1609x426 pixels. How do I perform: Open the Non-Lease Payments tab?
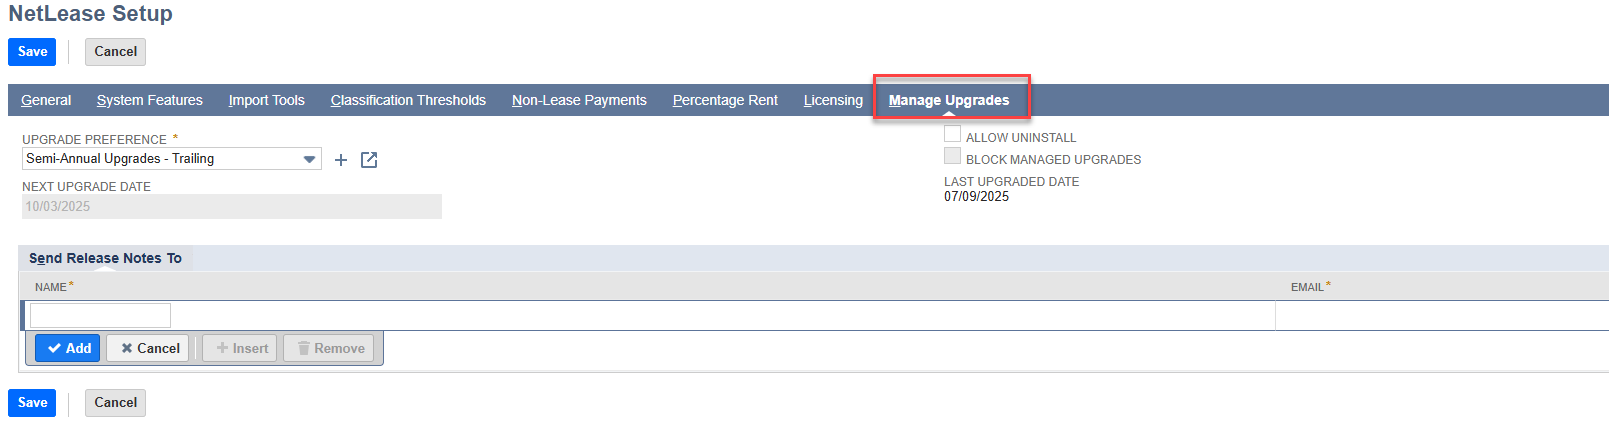(579, 100)
